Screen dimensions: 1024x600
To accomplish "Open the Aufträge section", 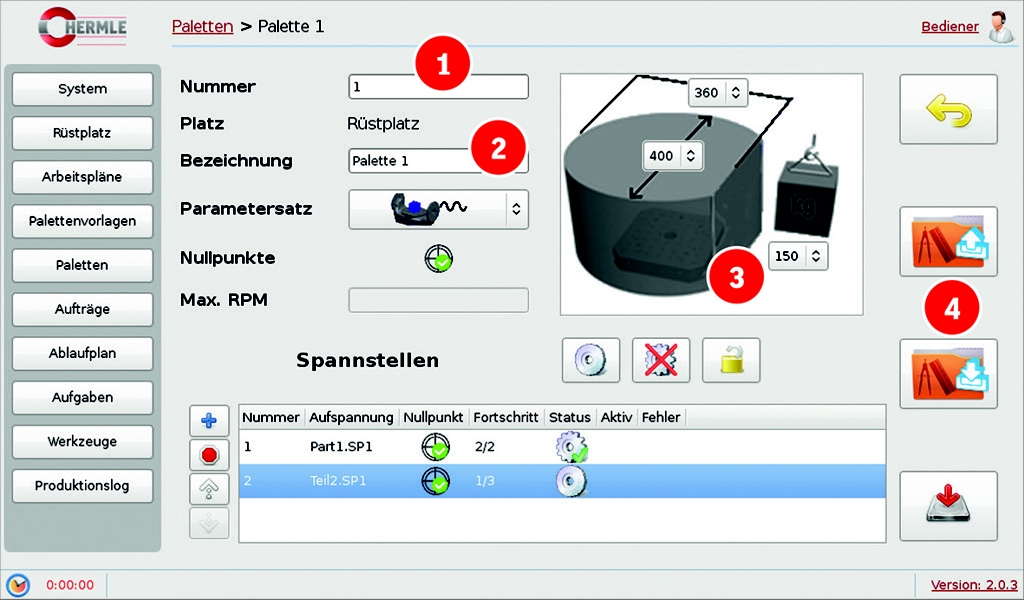I will [82, 309].
